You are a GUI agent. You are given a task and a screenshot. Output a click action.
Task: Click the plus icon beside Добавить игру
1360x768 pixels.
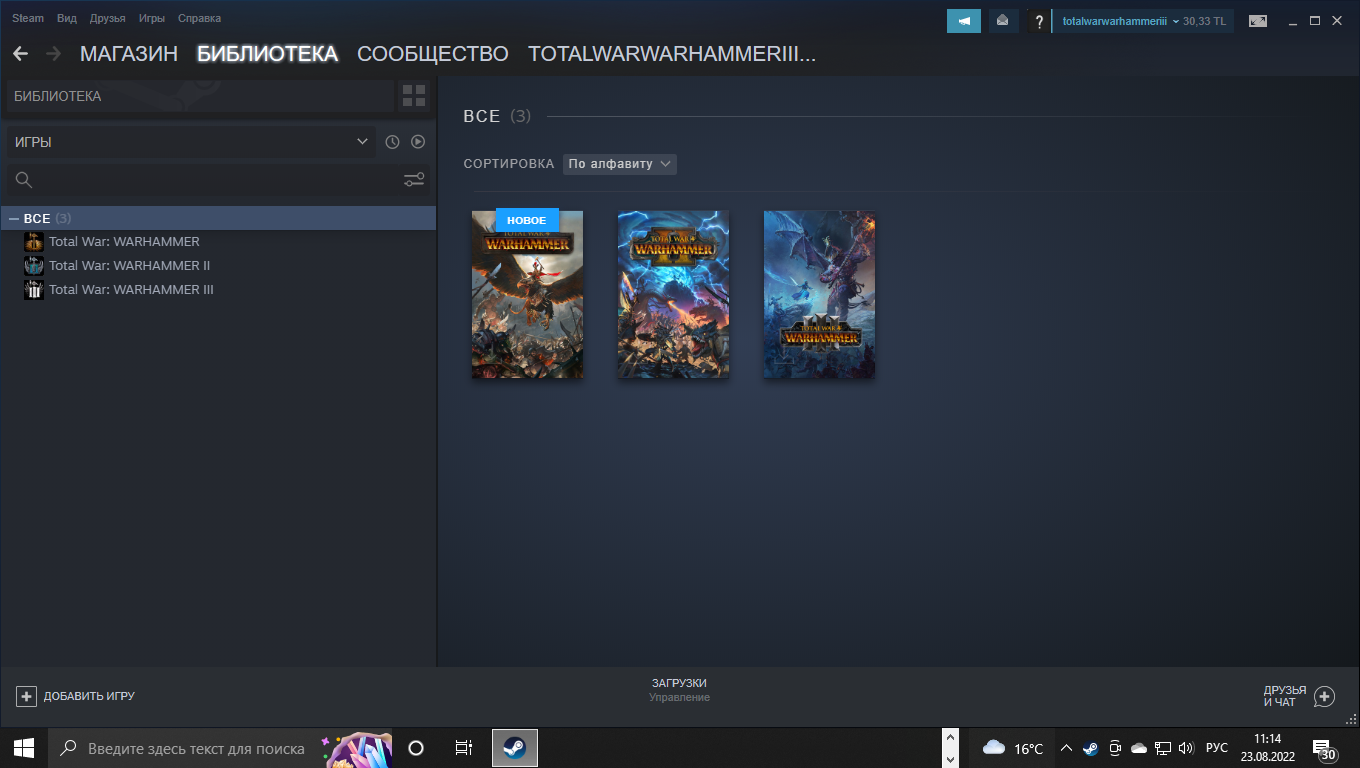tap(27, 696)
